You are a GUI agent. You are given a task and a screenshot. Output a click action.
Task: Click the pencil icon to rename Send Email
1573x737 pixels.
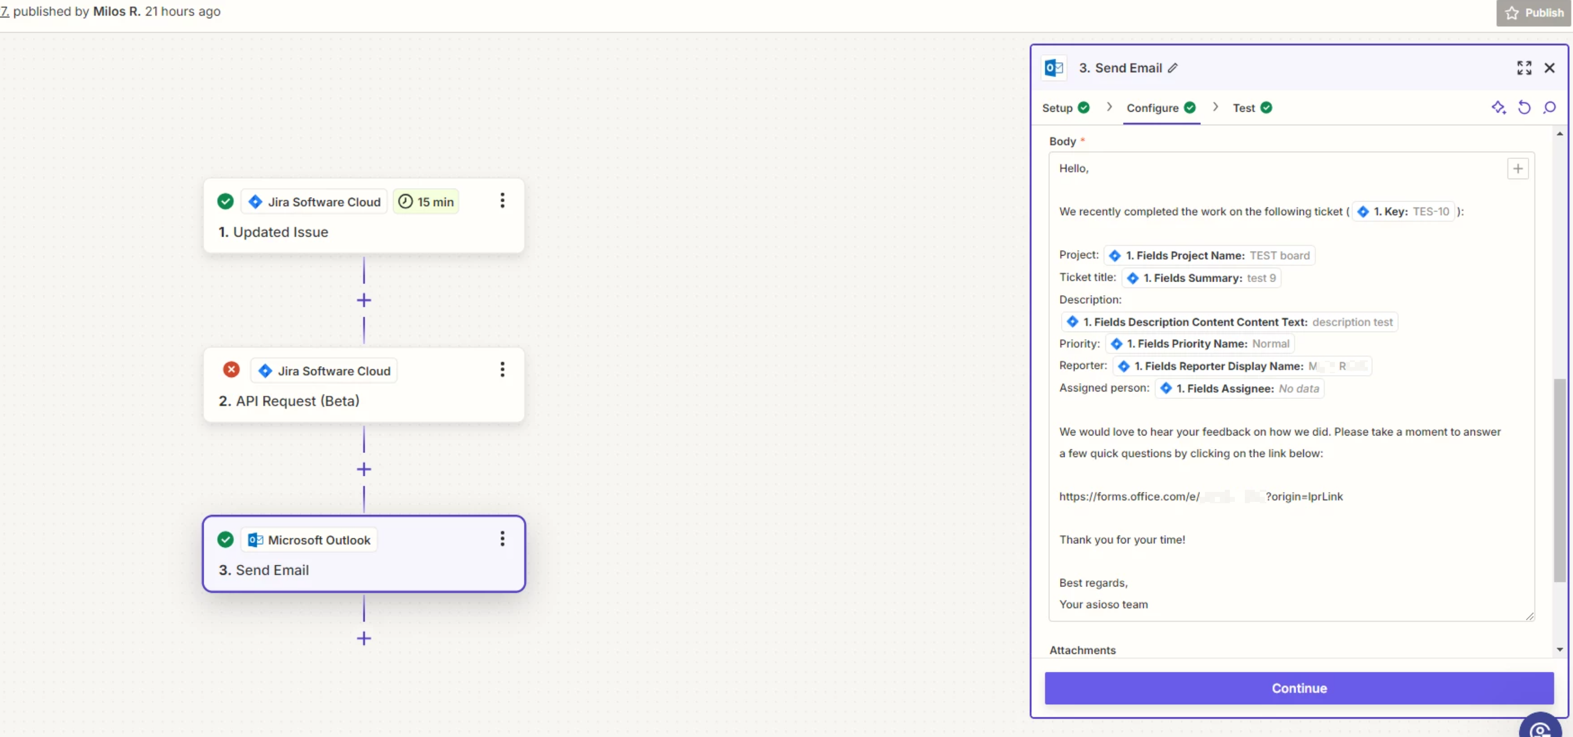point(1173,68)
